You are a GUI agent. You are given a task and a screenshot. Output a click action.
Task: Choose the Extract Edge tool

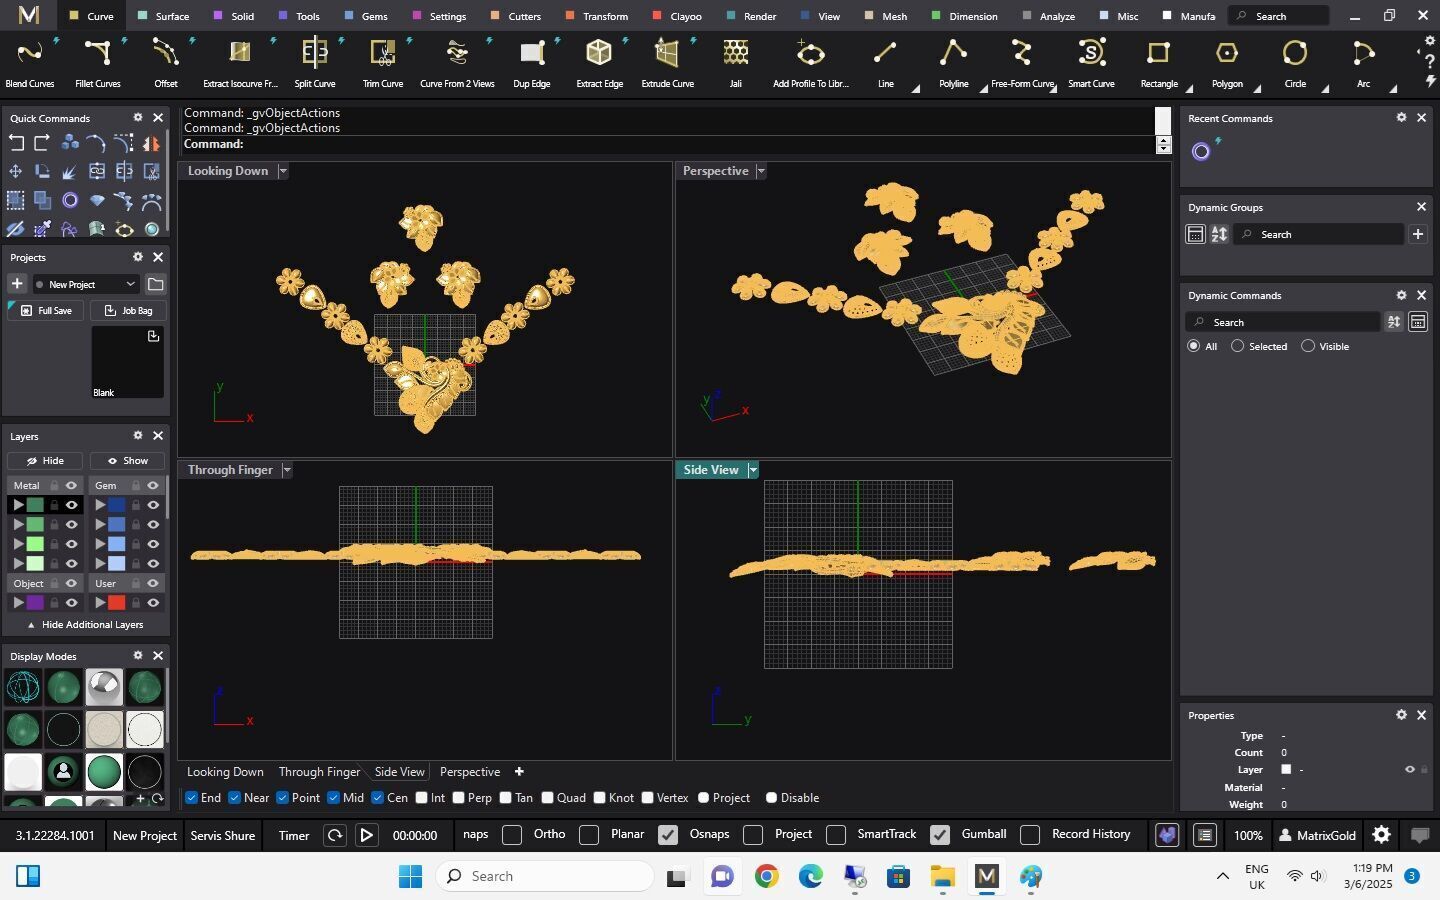pyautogui.click(x=600, y=62)
